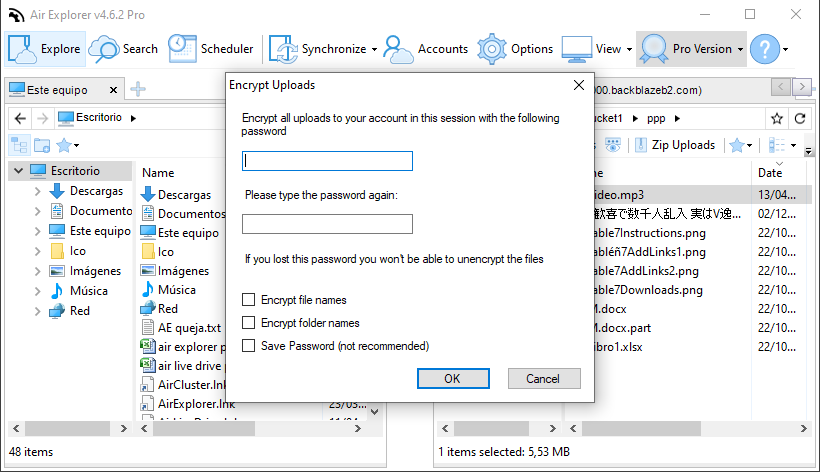Expand the Help dropdown arrow
The height and width of the screenshot is (472, 820).
point(785,50)
